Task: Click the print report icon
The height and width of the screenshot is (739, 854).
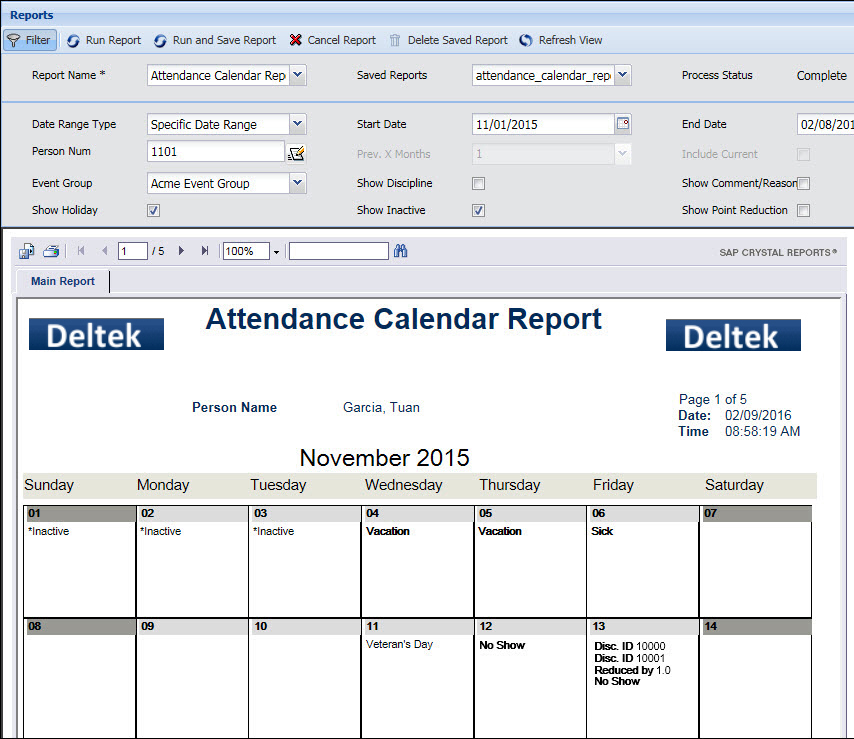Action: click(x=51, y=251)
